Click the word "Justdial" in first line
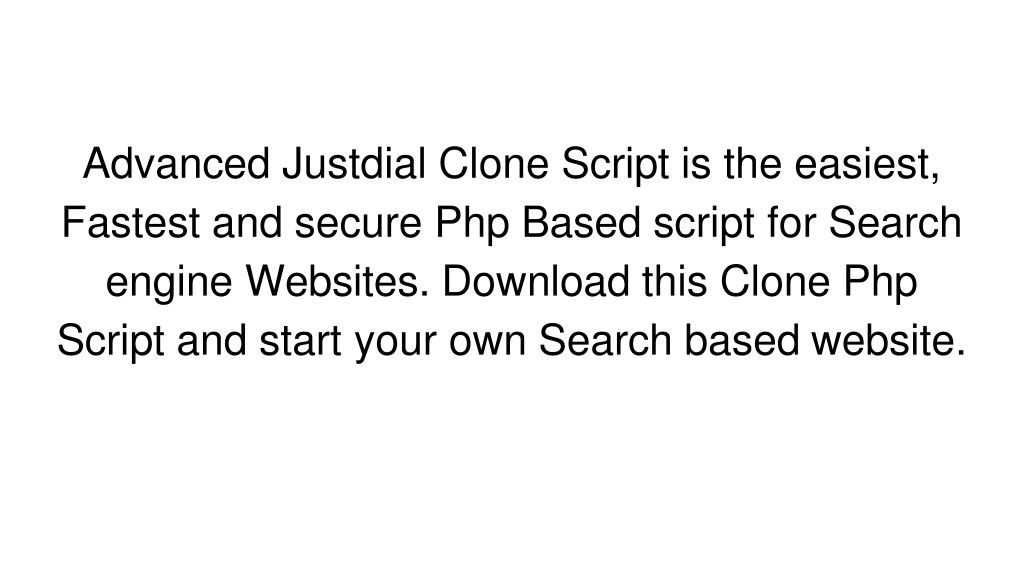Screen dimensions: 1024x576 click(354, 163)
